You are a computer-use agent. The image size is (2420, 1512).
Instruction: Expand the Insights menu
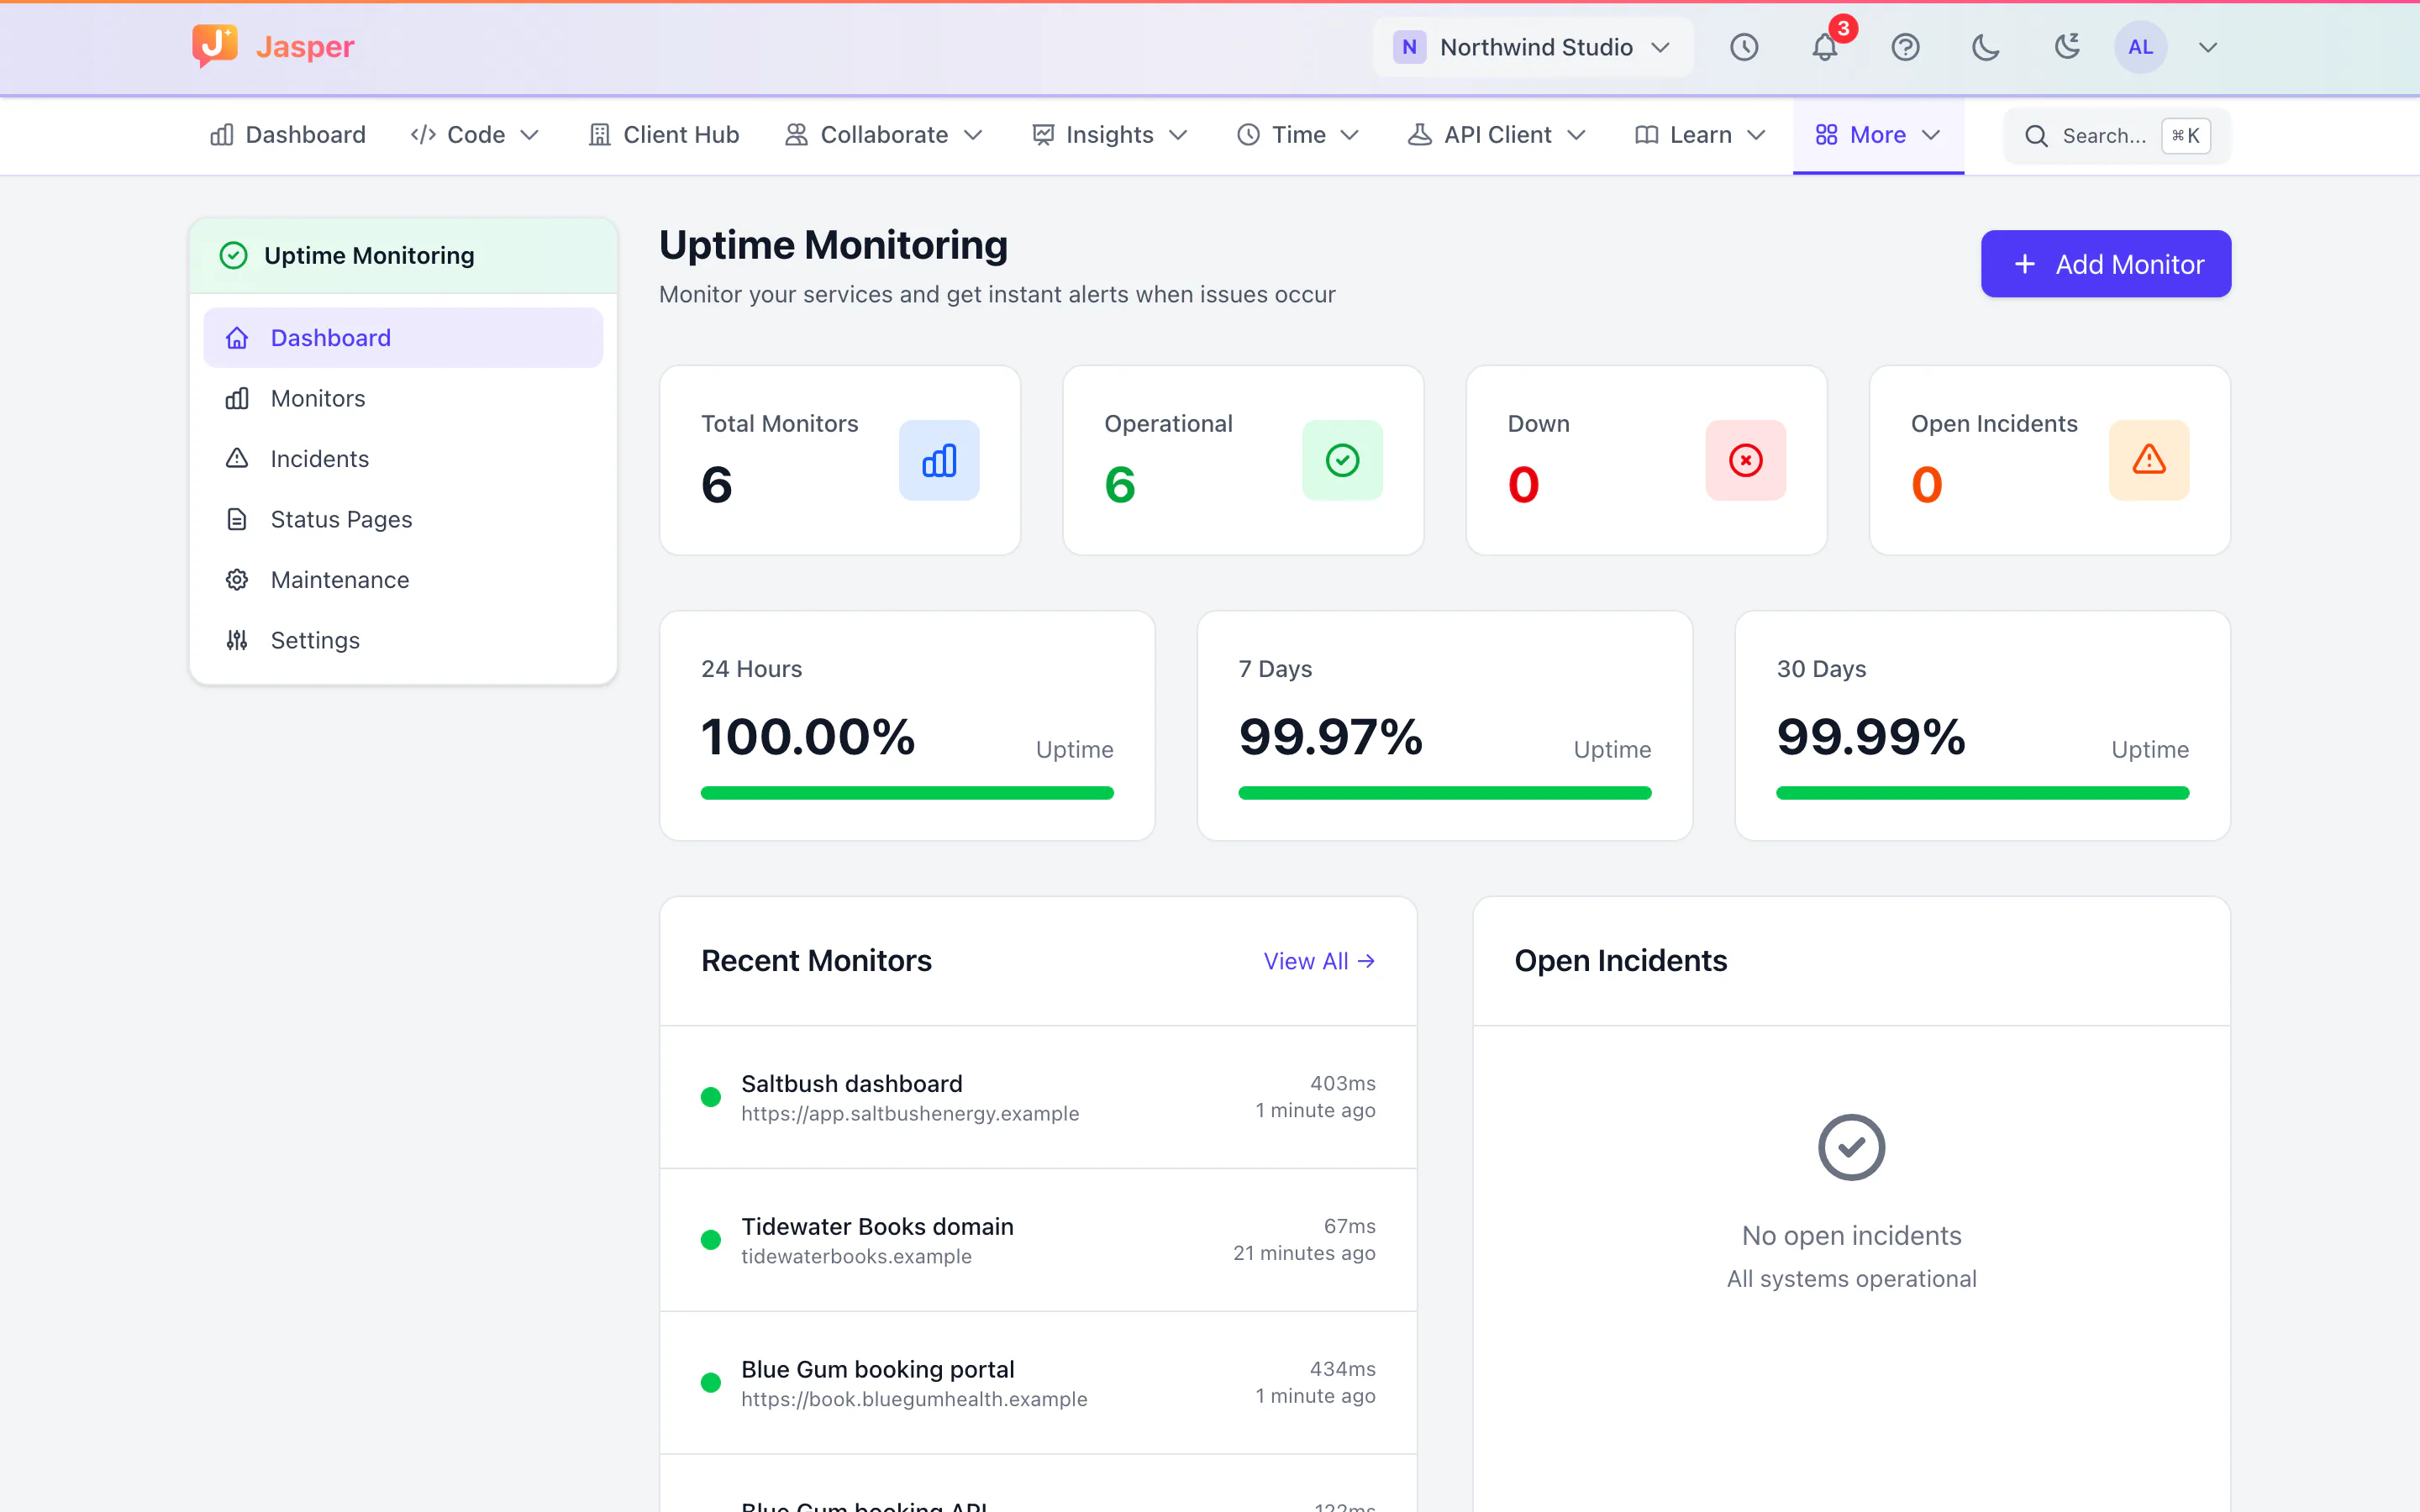tap(1110, 135)
